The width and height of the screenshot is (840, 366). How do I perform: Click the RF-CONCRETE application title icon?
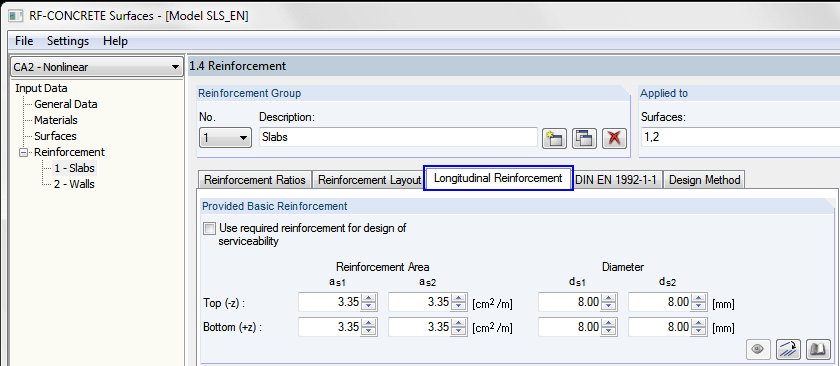pyautogui.click(x=17, y=16)
